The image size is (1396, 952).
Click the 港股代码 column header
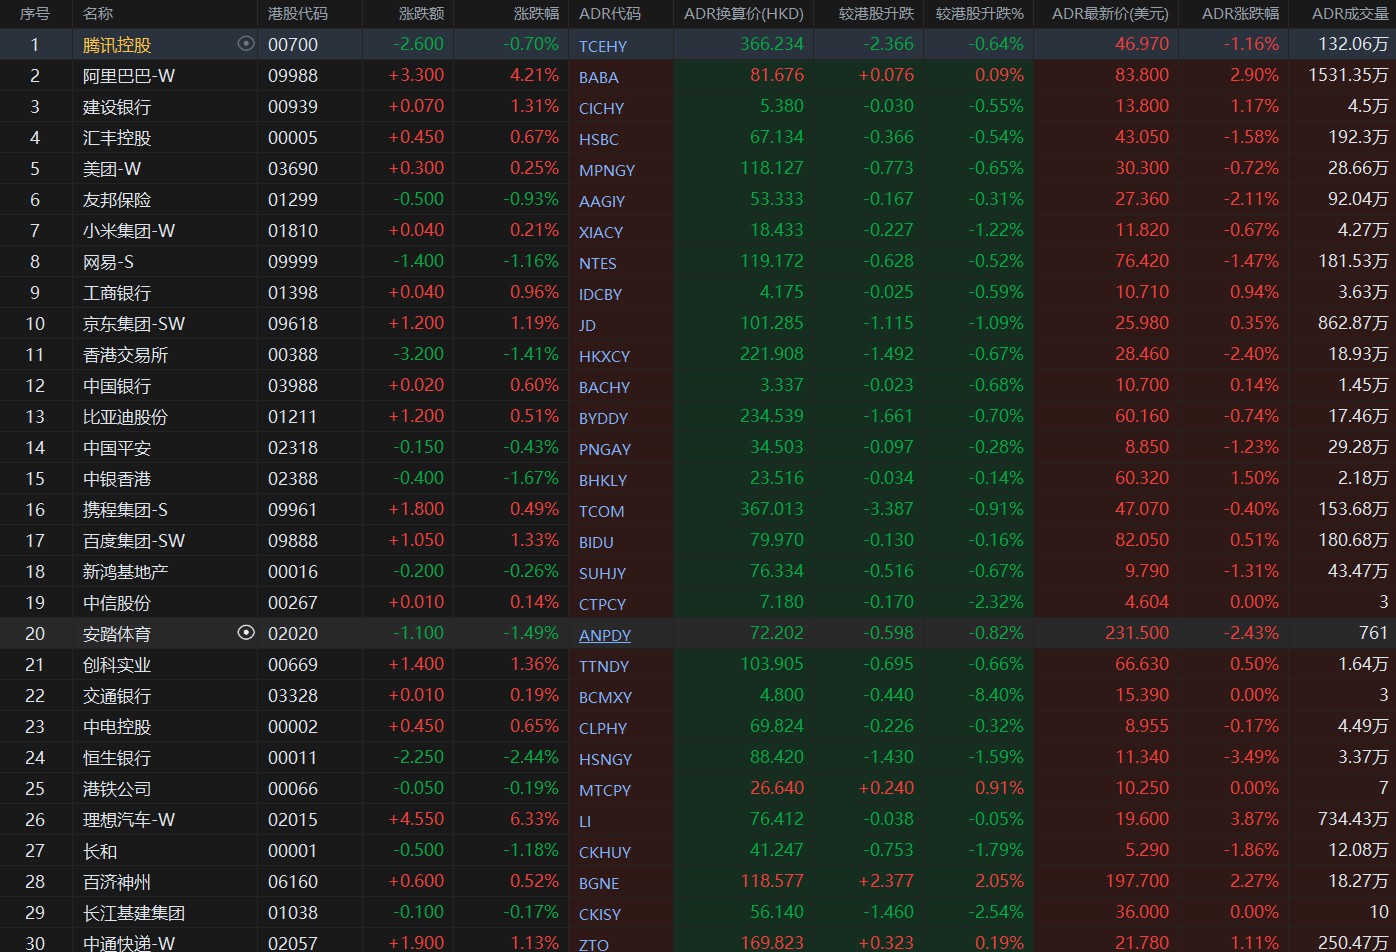click(x=297, y=14)
